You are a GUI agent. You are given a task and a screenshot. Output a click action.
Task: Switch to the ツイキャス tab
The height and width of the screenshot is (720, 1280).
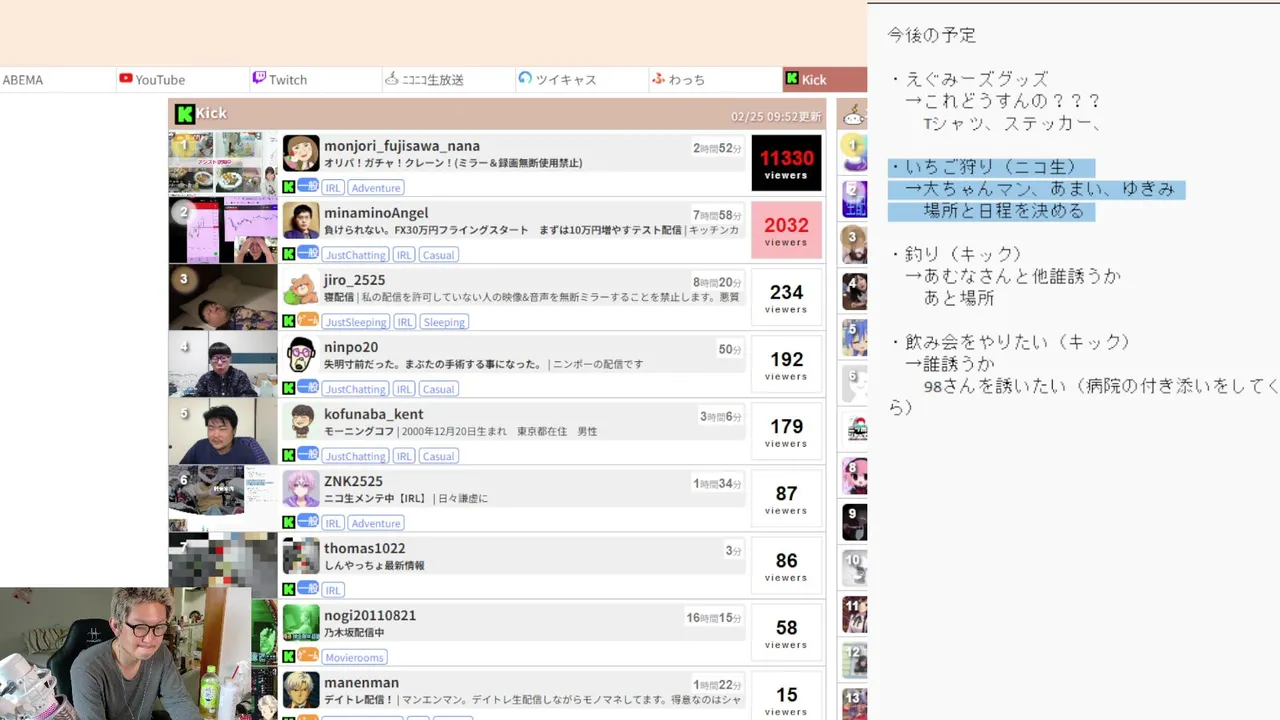click(x=582, y=80)
